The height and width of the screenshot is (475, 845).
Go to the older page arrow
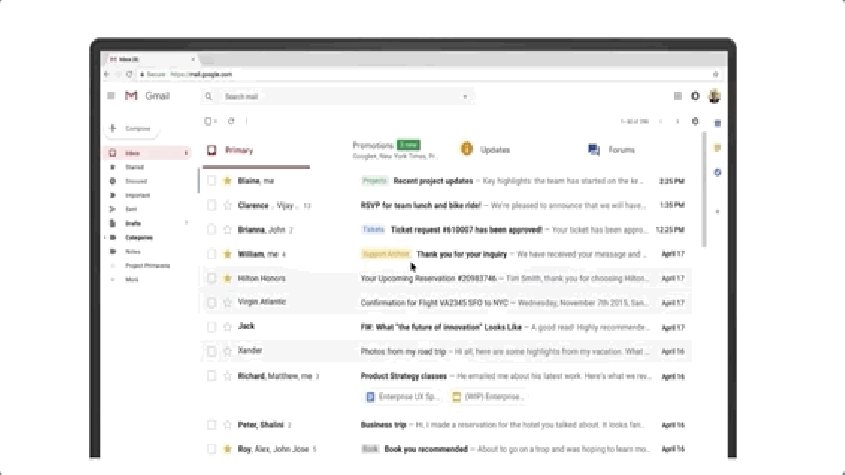[x=677, y=122]
